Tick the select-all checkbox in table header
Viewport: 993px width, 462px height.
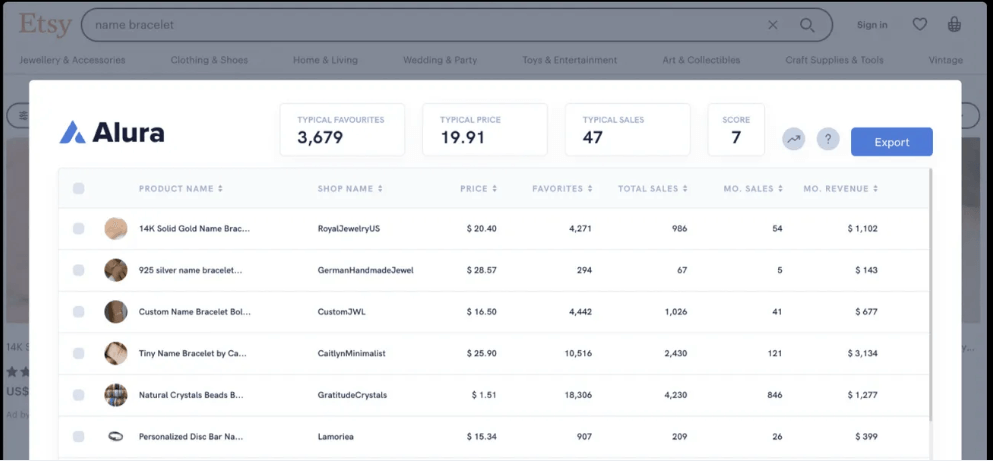(79, 189)
